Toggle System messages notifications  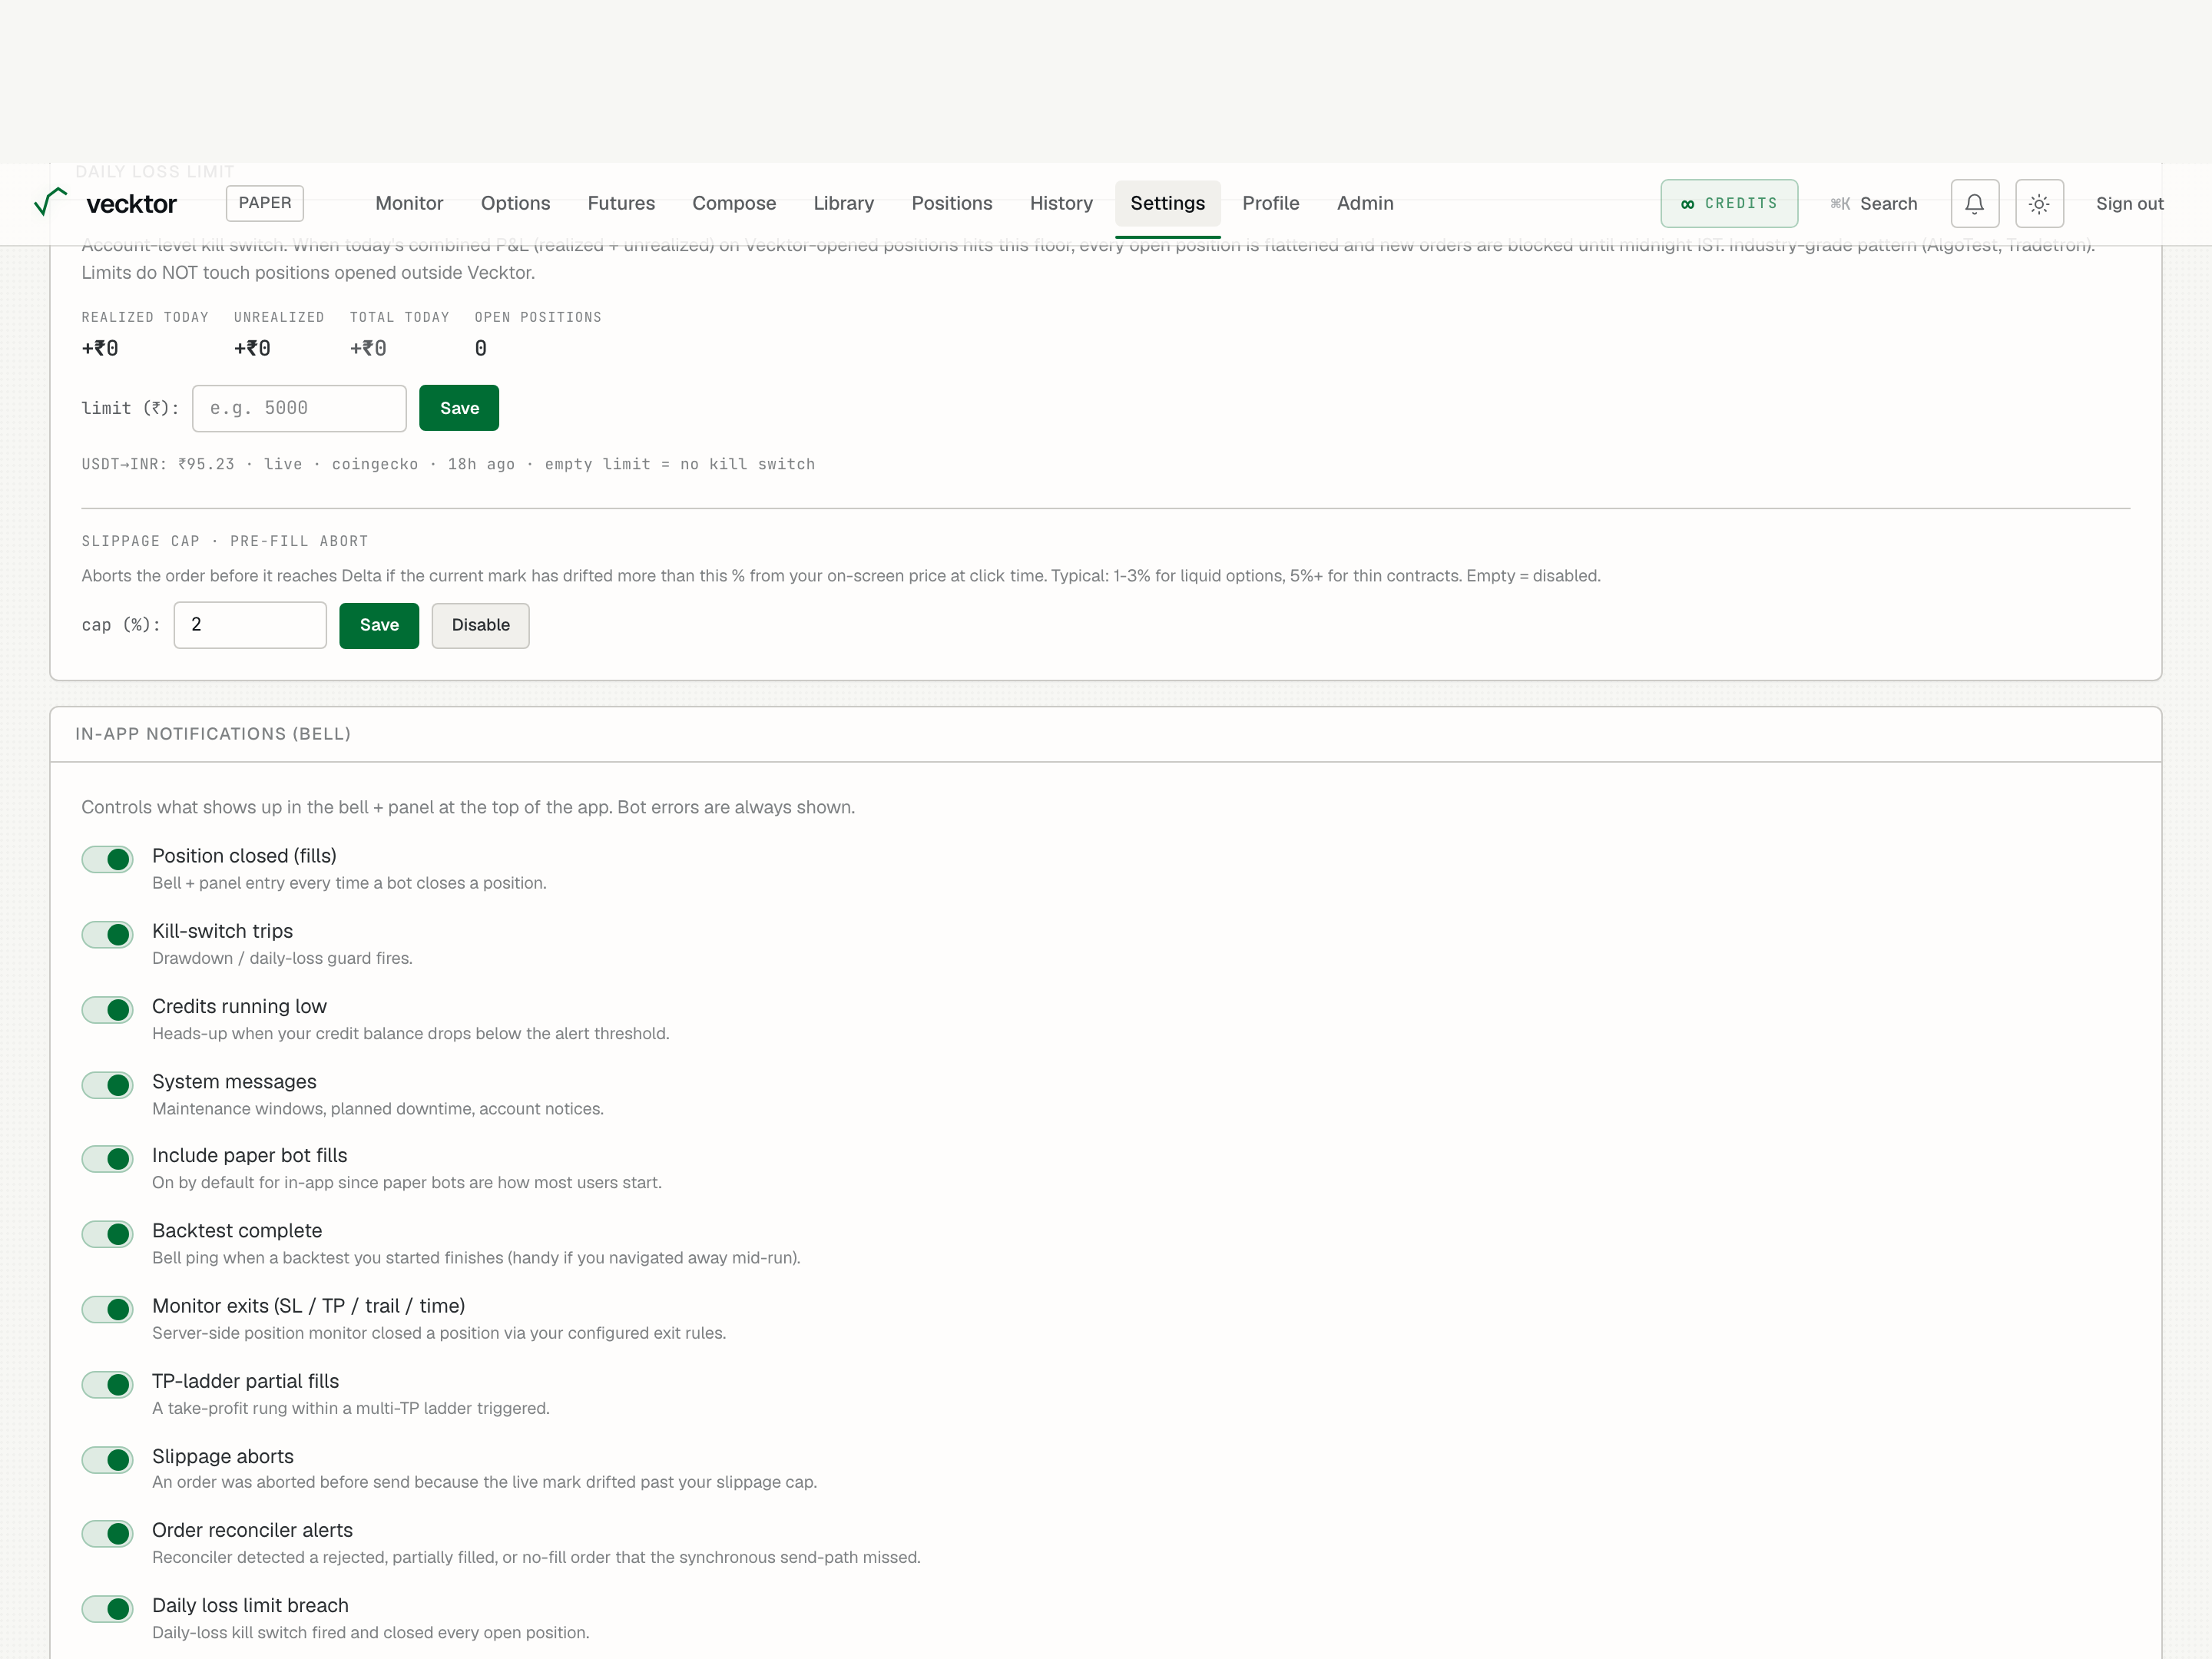[107, 1085]
